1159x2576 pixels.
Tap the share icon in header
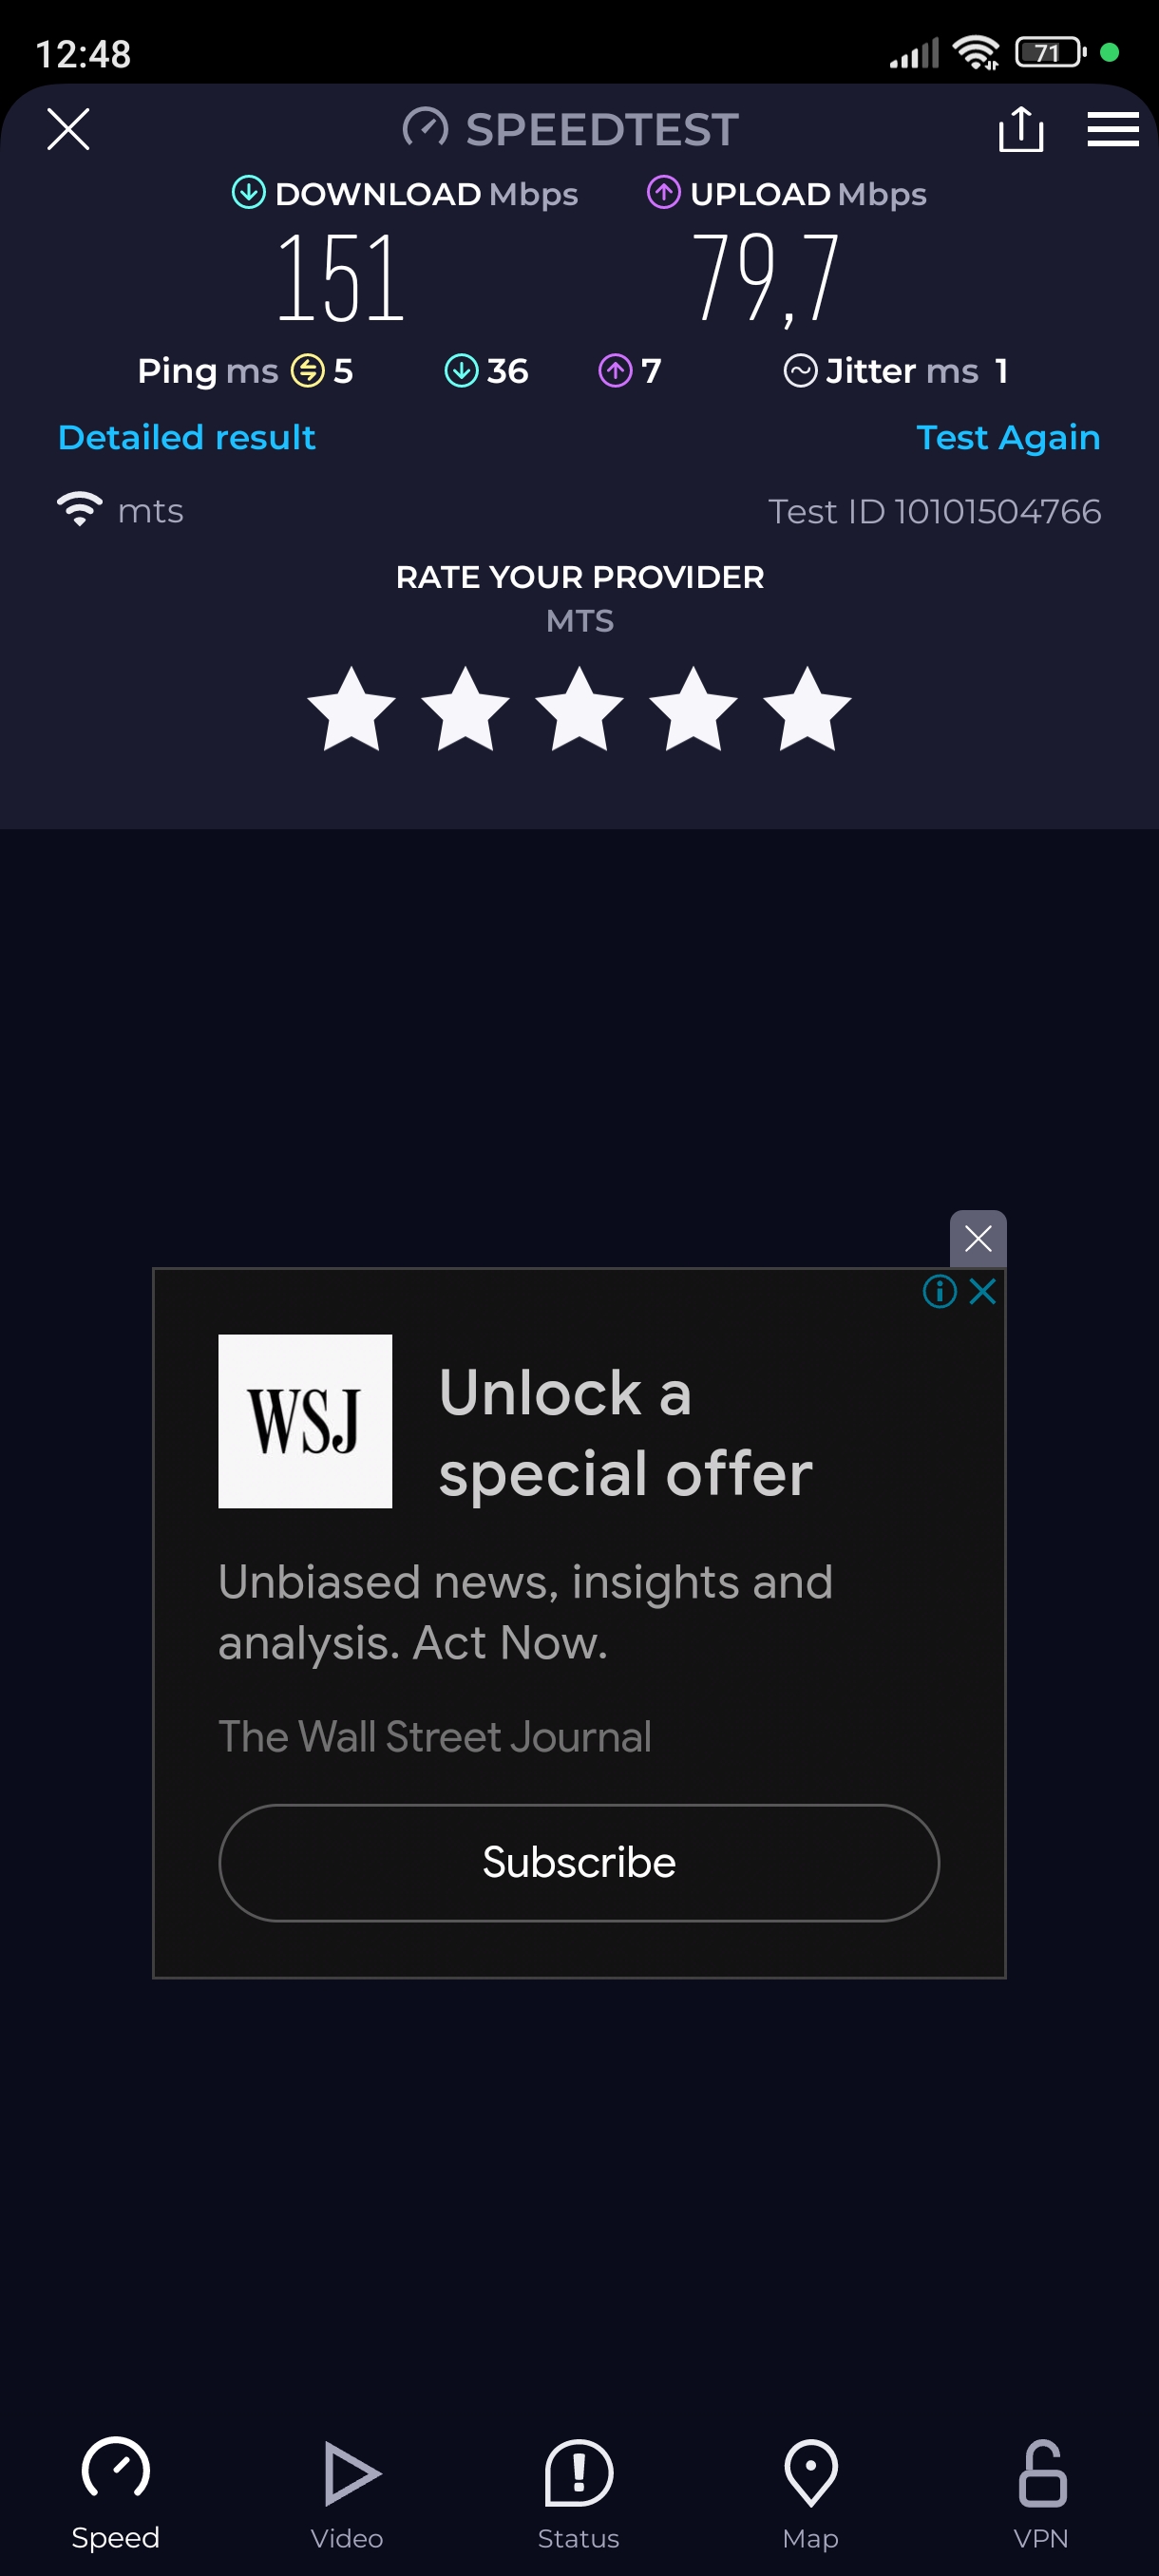coord(1020,129)
